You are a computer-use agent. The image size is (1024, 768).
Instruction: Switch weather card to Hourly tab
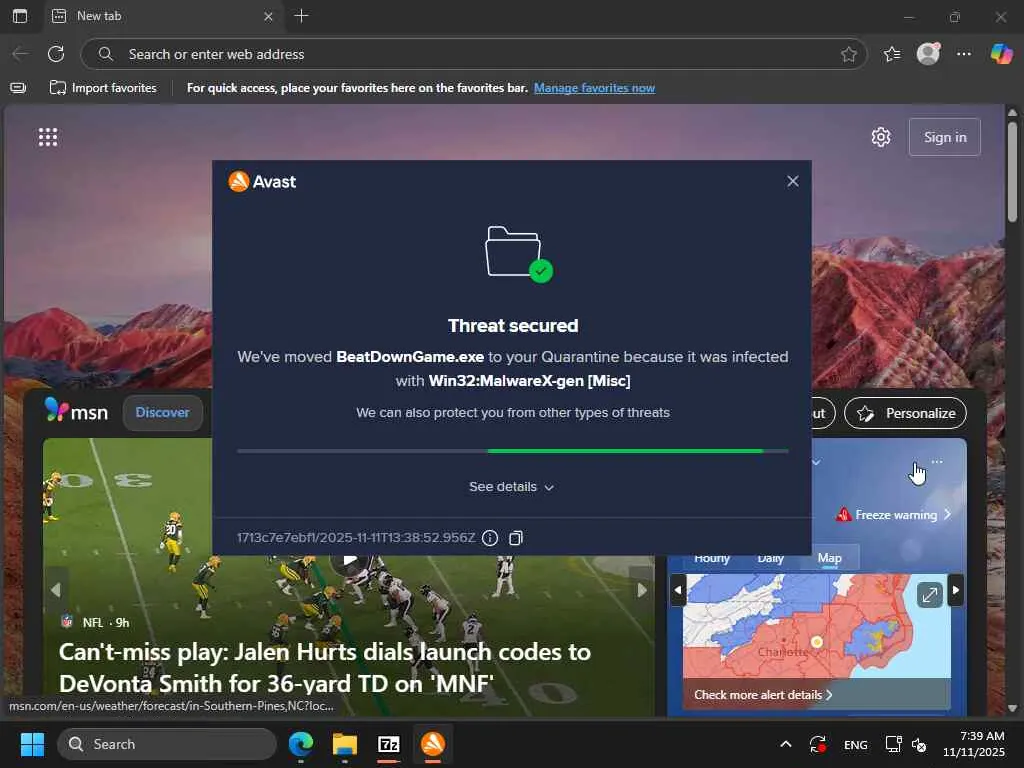tap(711, 559)
